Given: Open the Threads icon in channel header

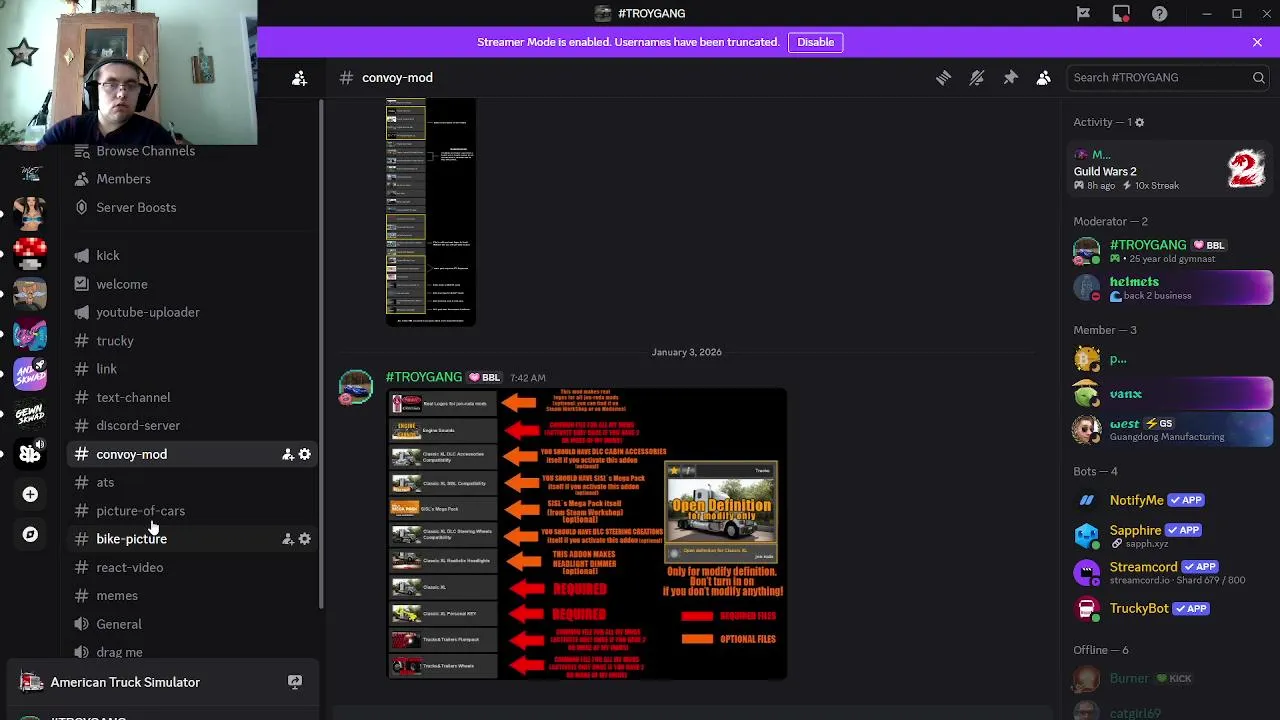Looking at the screenshot, I should 943,77.
